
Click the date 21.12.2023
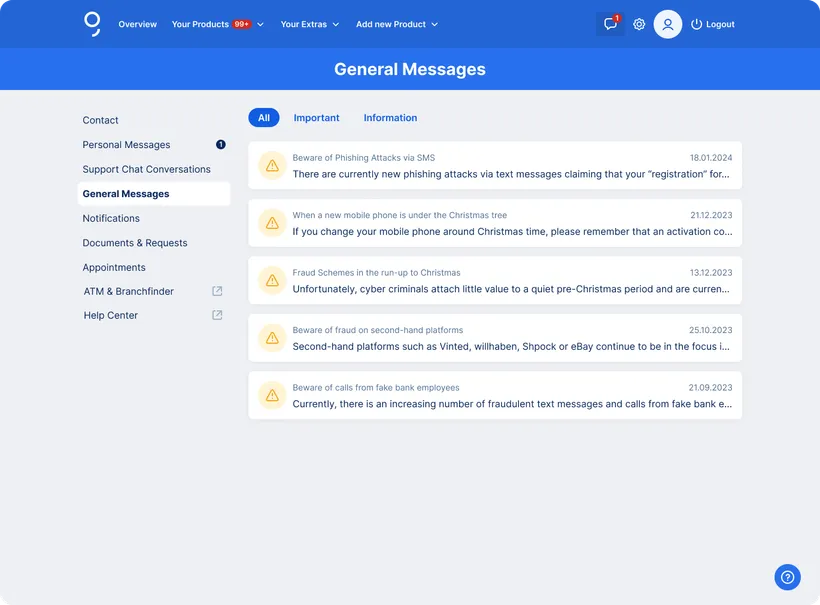(711, 215)
